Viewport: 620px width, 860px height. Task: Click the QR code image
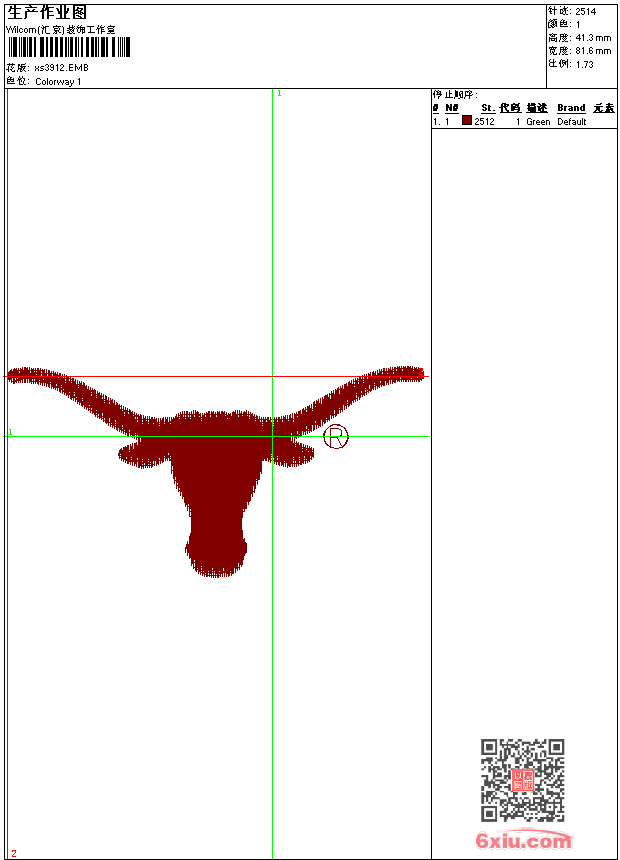pyautogui.click(x=523, y=780)
